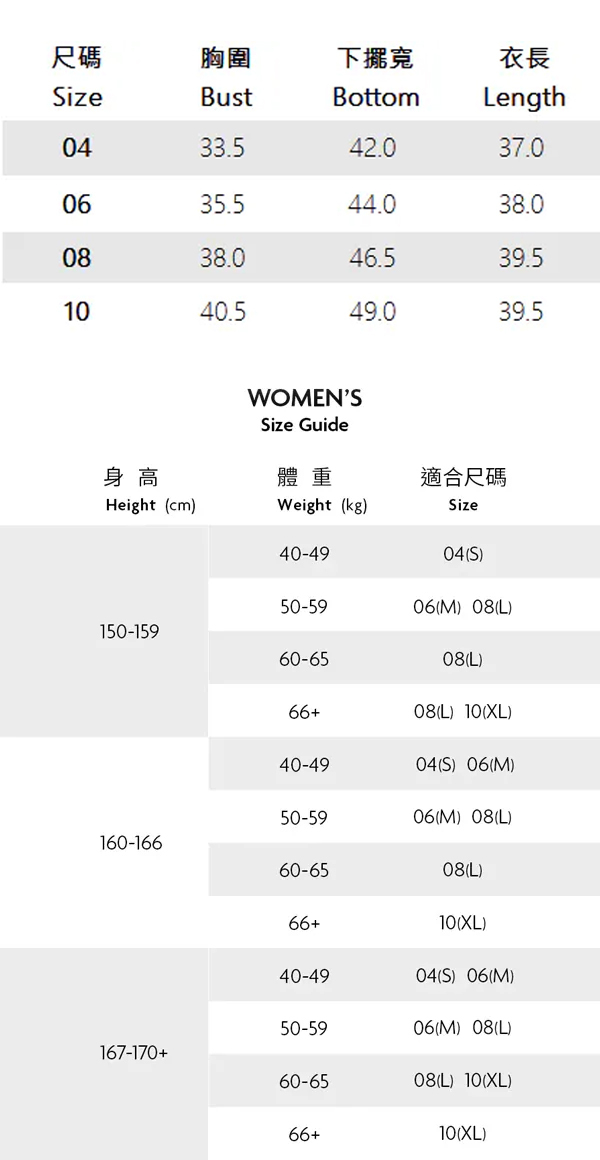
Task: Click the 49.0 bottom width value
Action: tap(372, 312)
